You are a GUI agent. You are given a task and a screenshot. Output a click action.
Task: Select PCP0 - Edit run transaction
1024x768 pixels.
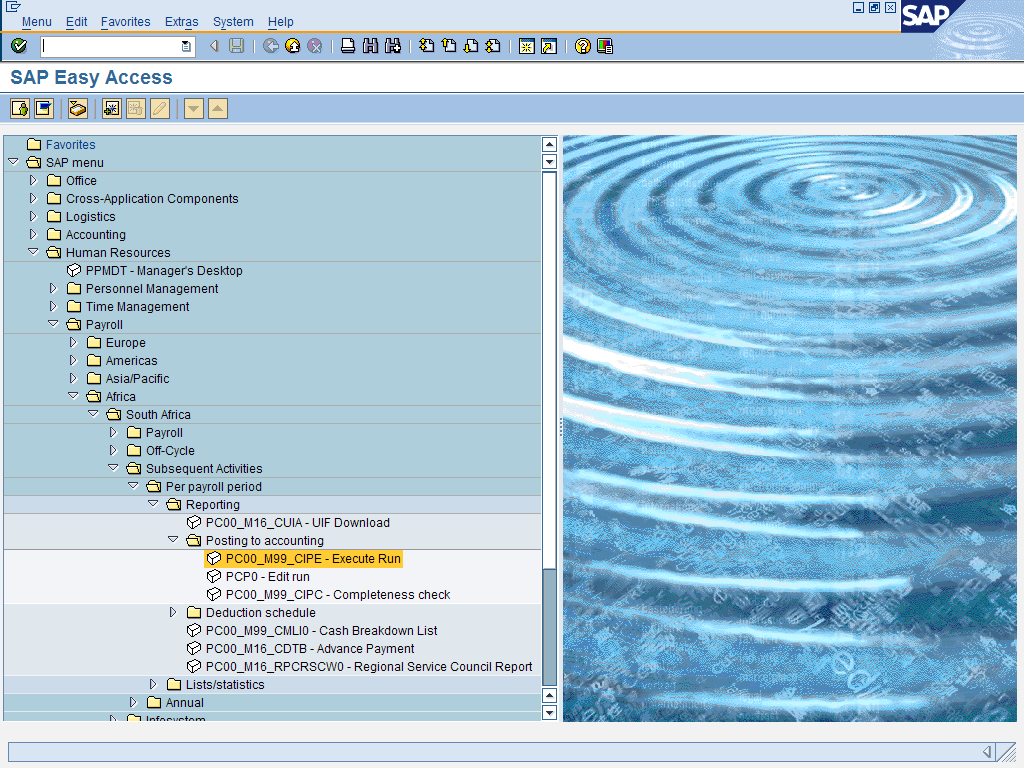(x=267, y=577)
